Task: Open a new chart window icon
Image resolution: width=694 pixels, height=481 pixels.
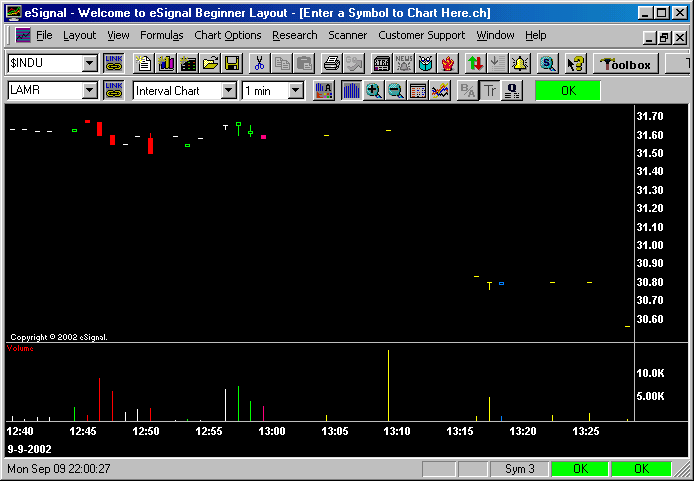Action: pos(166,64)
